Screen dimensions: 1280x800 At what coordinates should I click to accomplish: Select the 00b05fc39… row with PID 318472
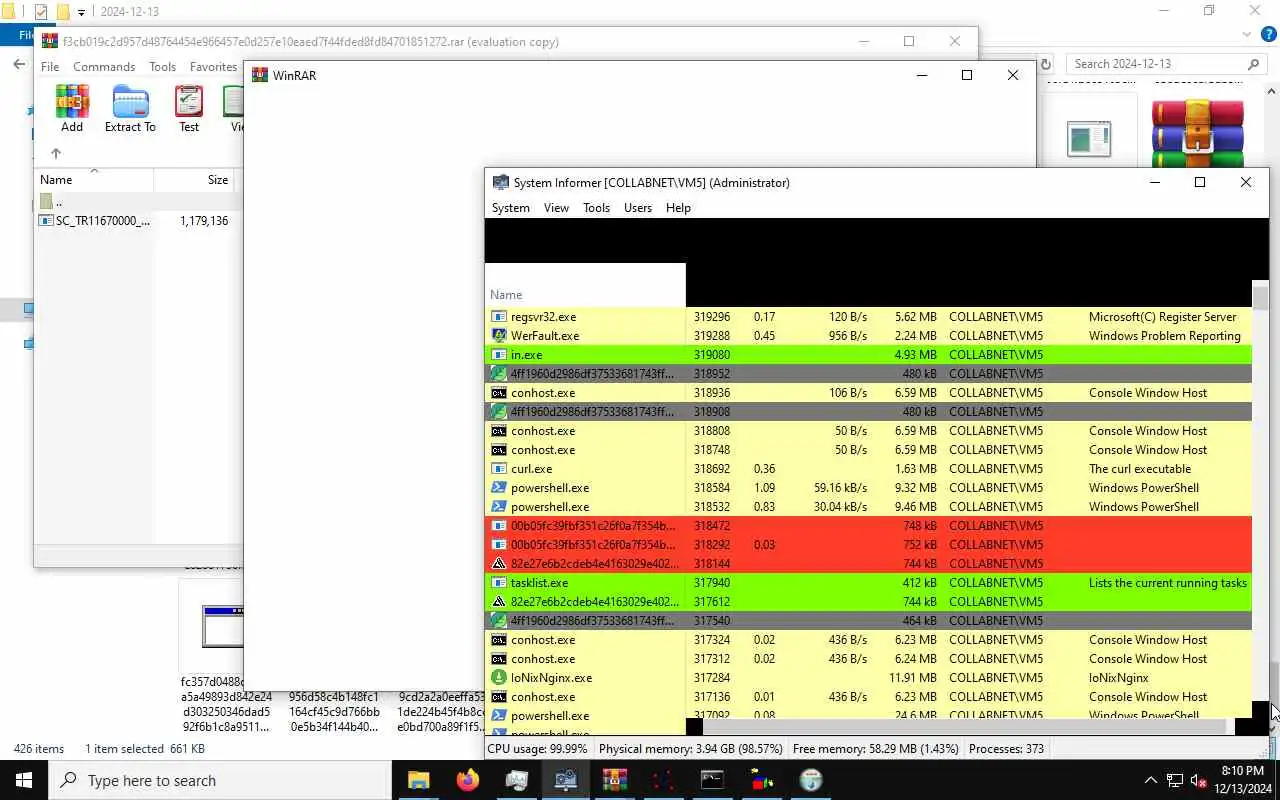(x=868, y=526)
